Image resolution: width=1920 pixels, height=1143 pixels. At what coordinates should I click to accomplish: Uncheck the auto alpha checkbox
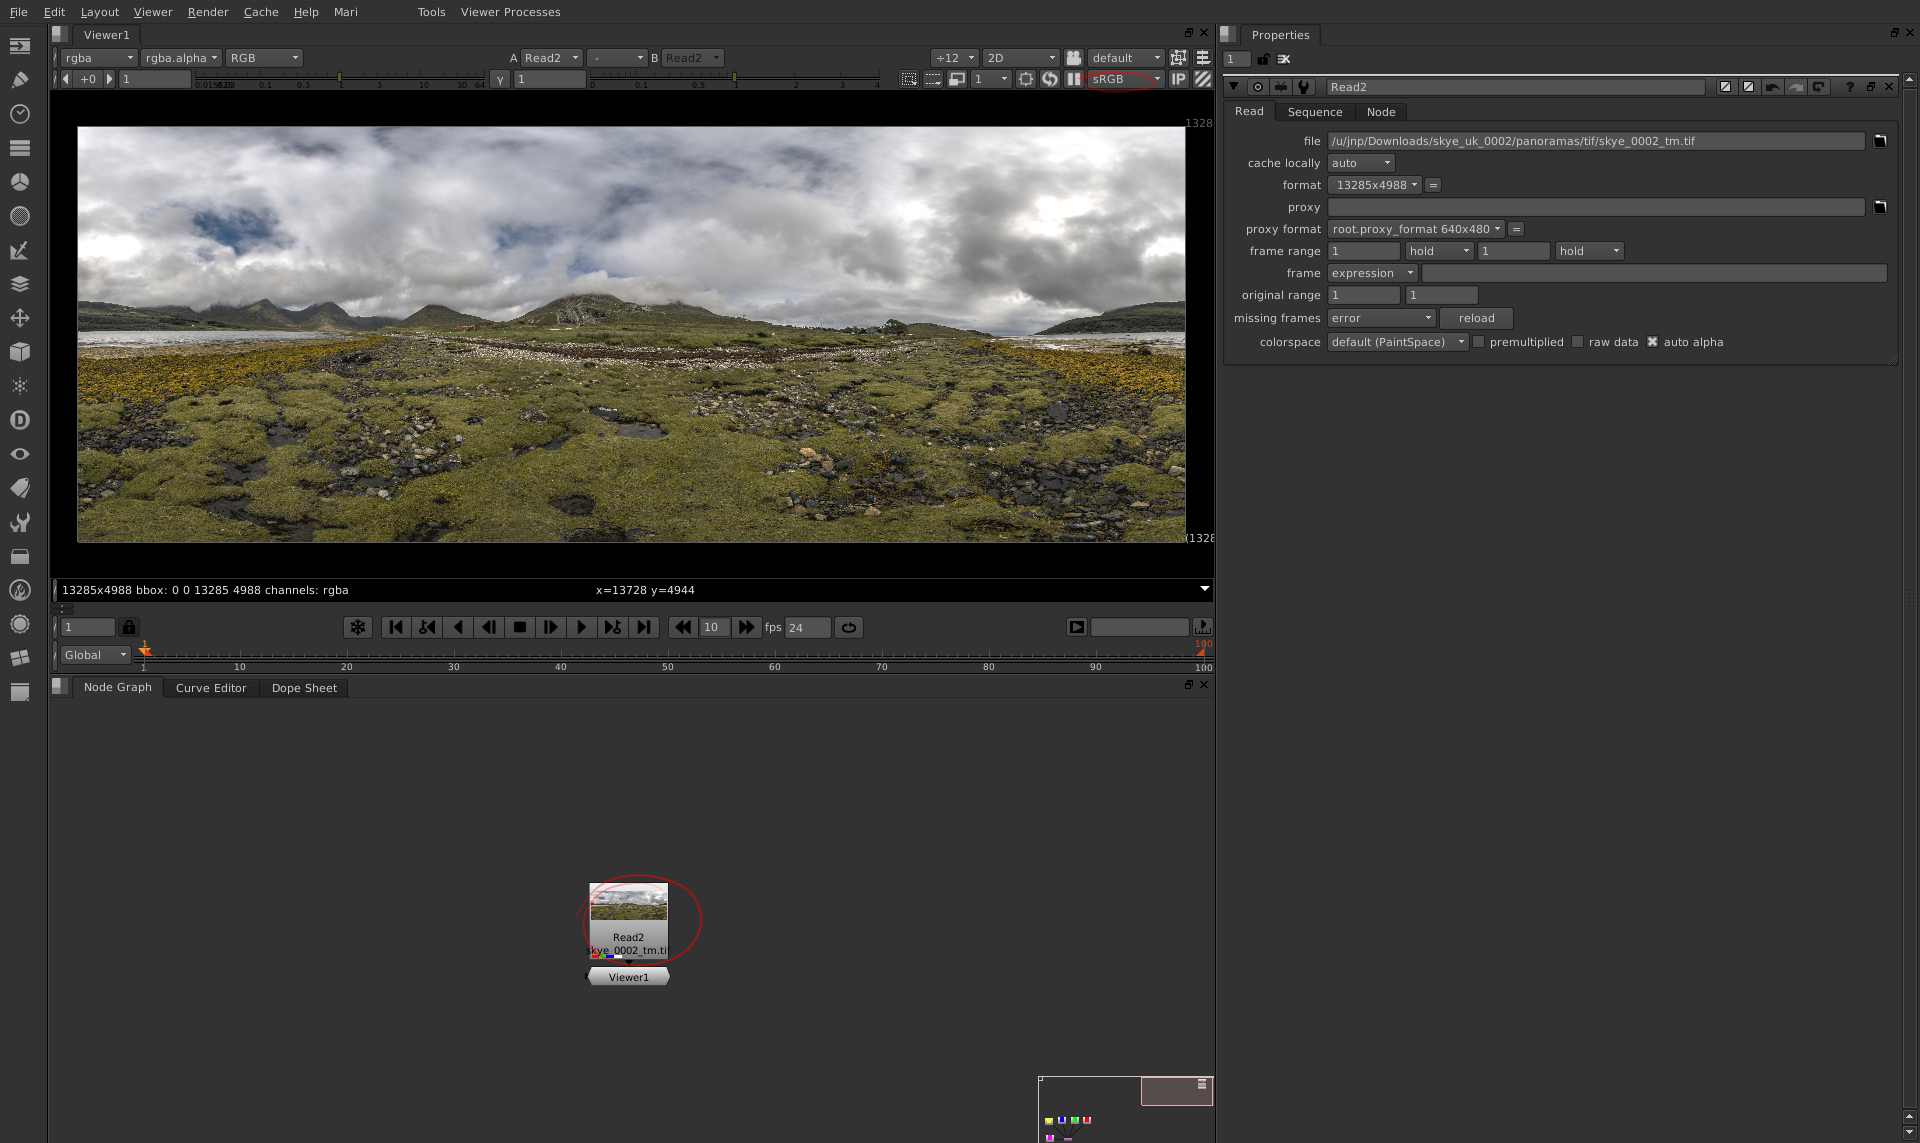coord(1653,342)
